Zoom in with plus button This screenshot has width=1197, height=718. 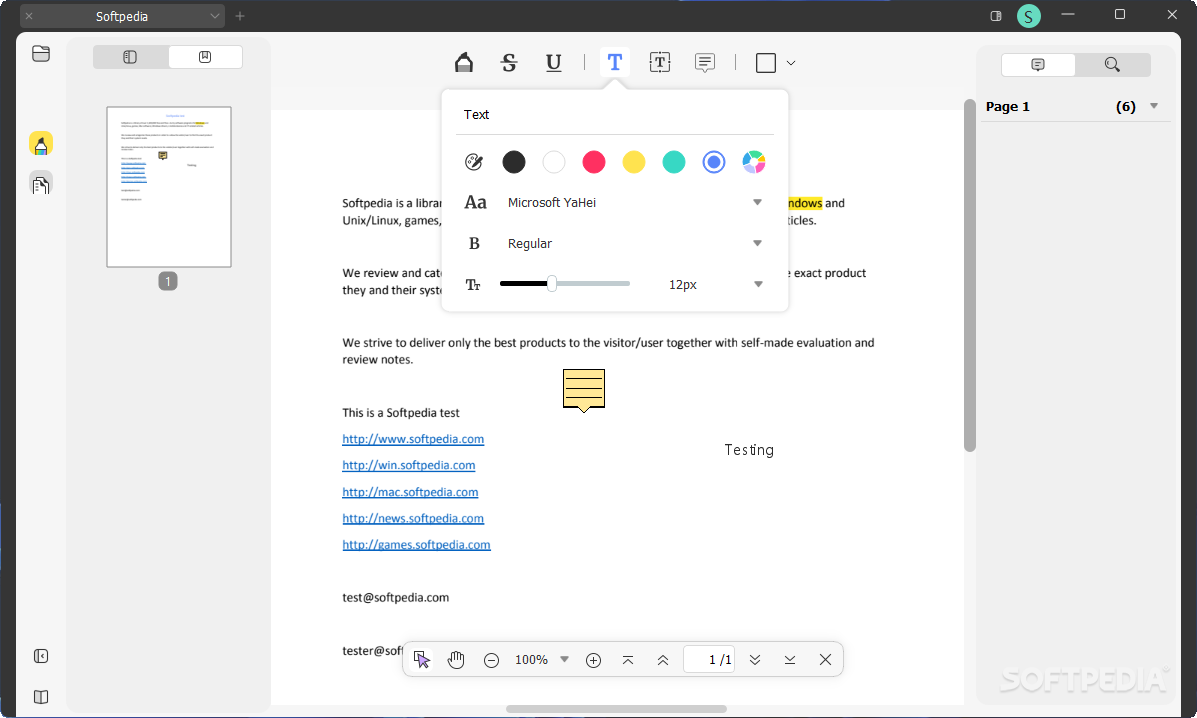(x=593, y=660)
